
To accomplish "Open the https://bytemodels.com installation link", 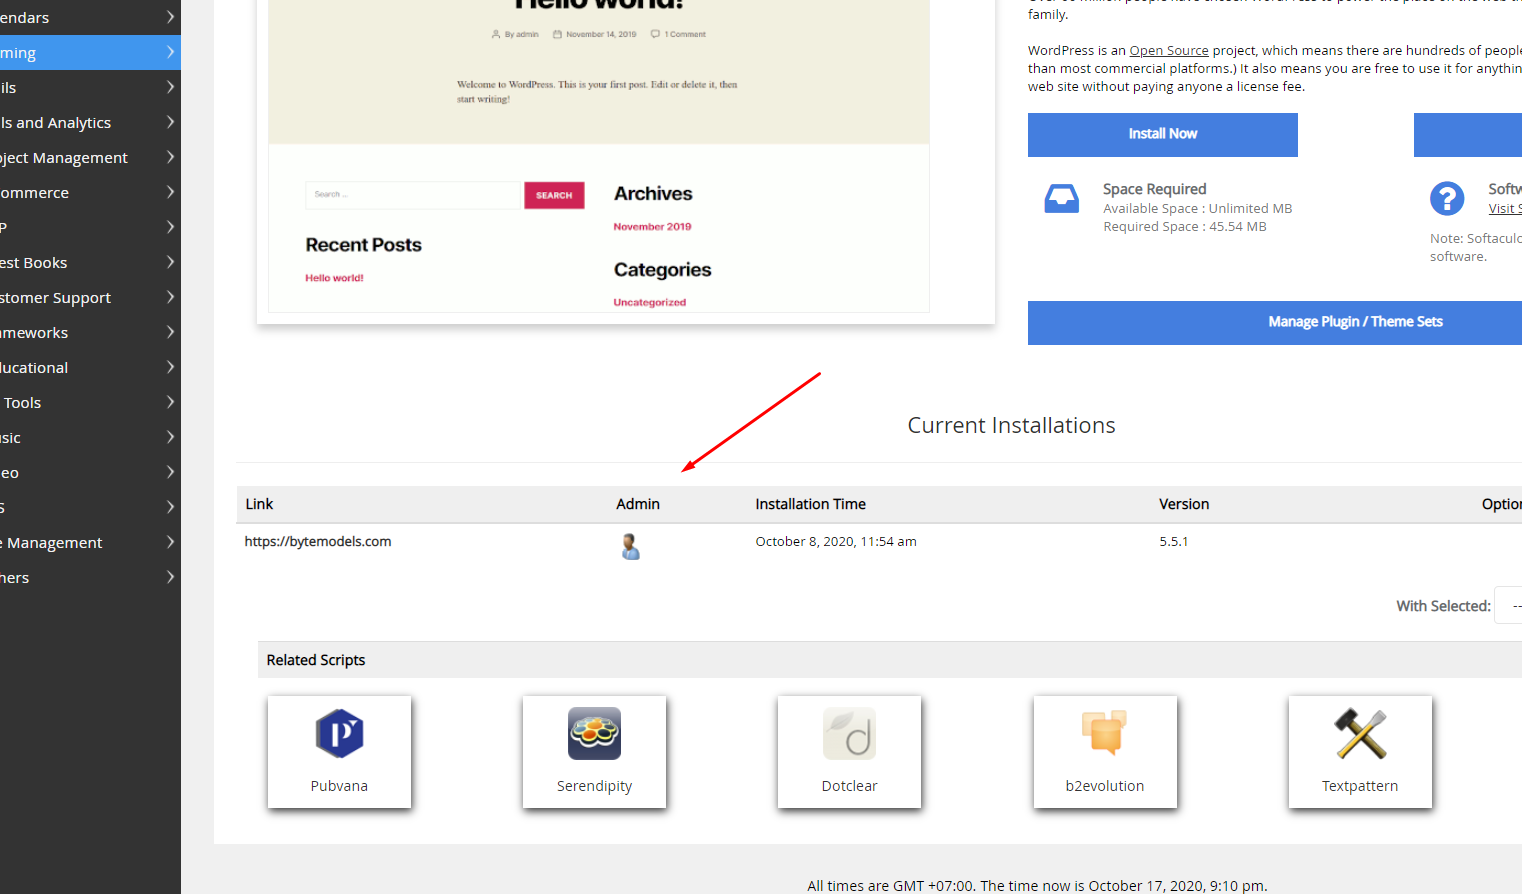I will [318, 542].
